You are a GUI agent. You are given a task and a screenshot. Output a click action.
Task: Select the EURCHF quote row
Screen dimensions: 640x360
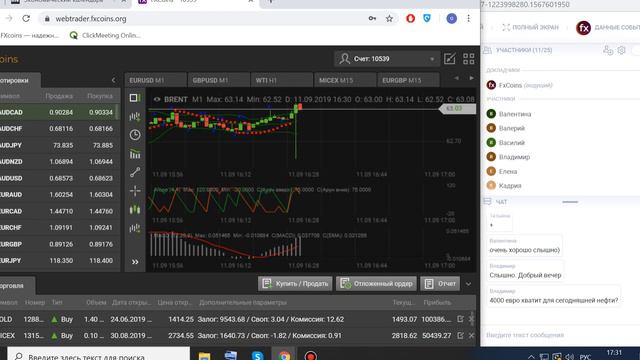coord(59,228)
